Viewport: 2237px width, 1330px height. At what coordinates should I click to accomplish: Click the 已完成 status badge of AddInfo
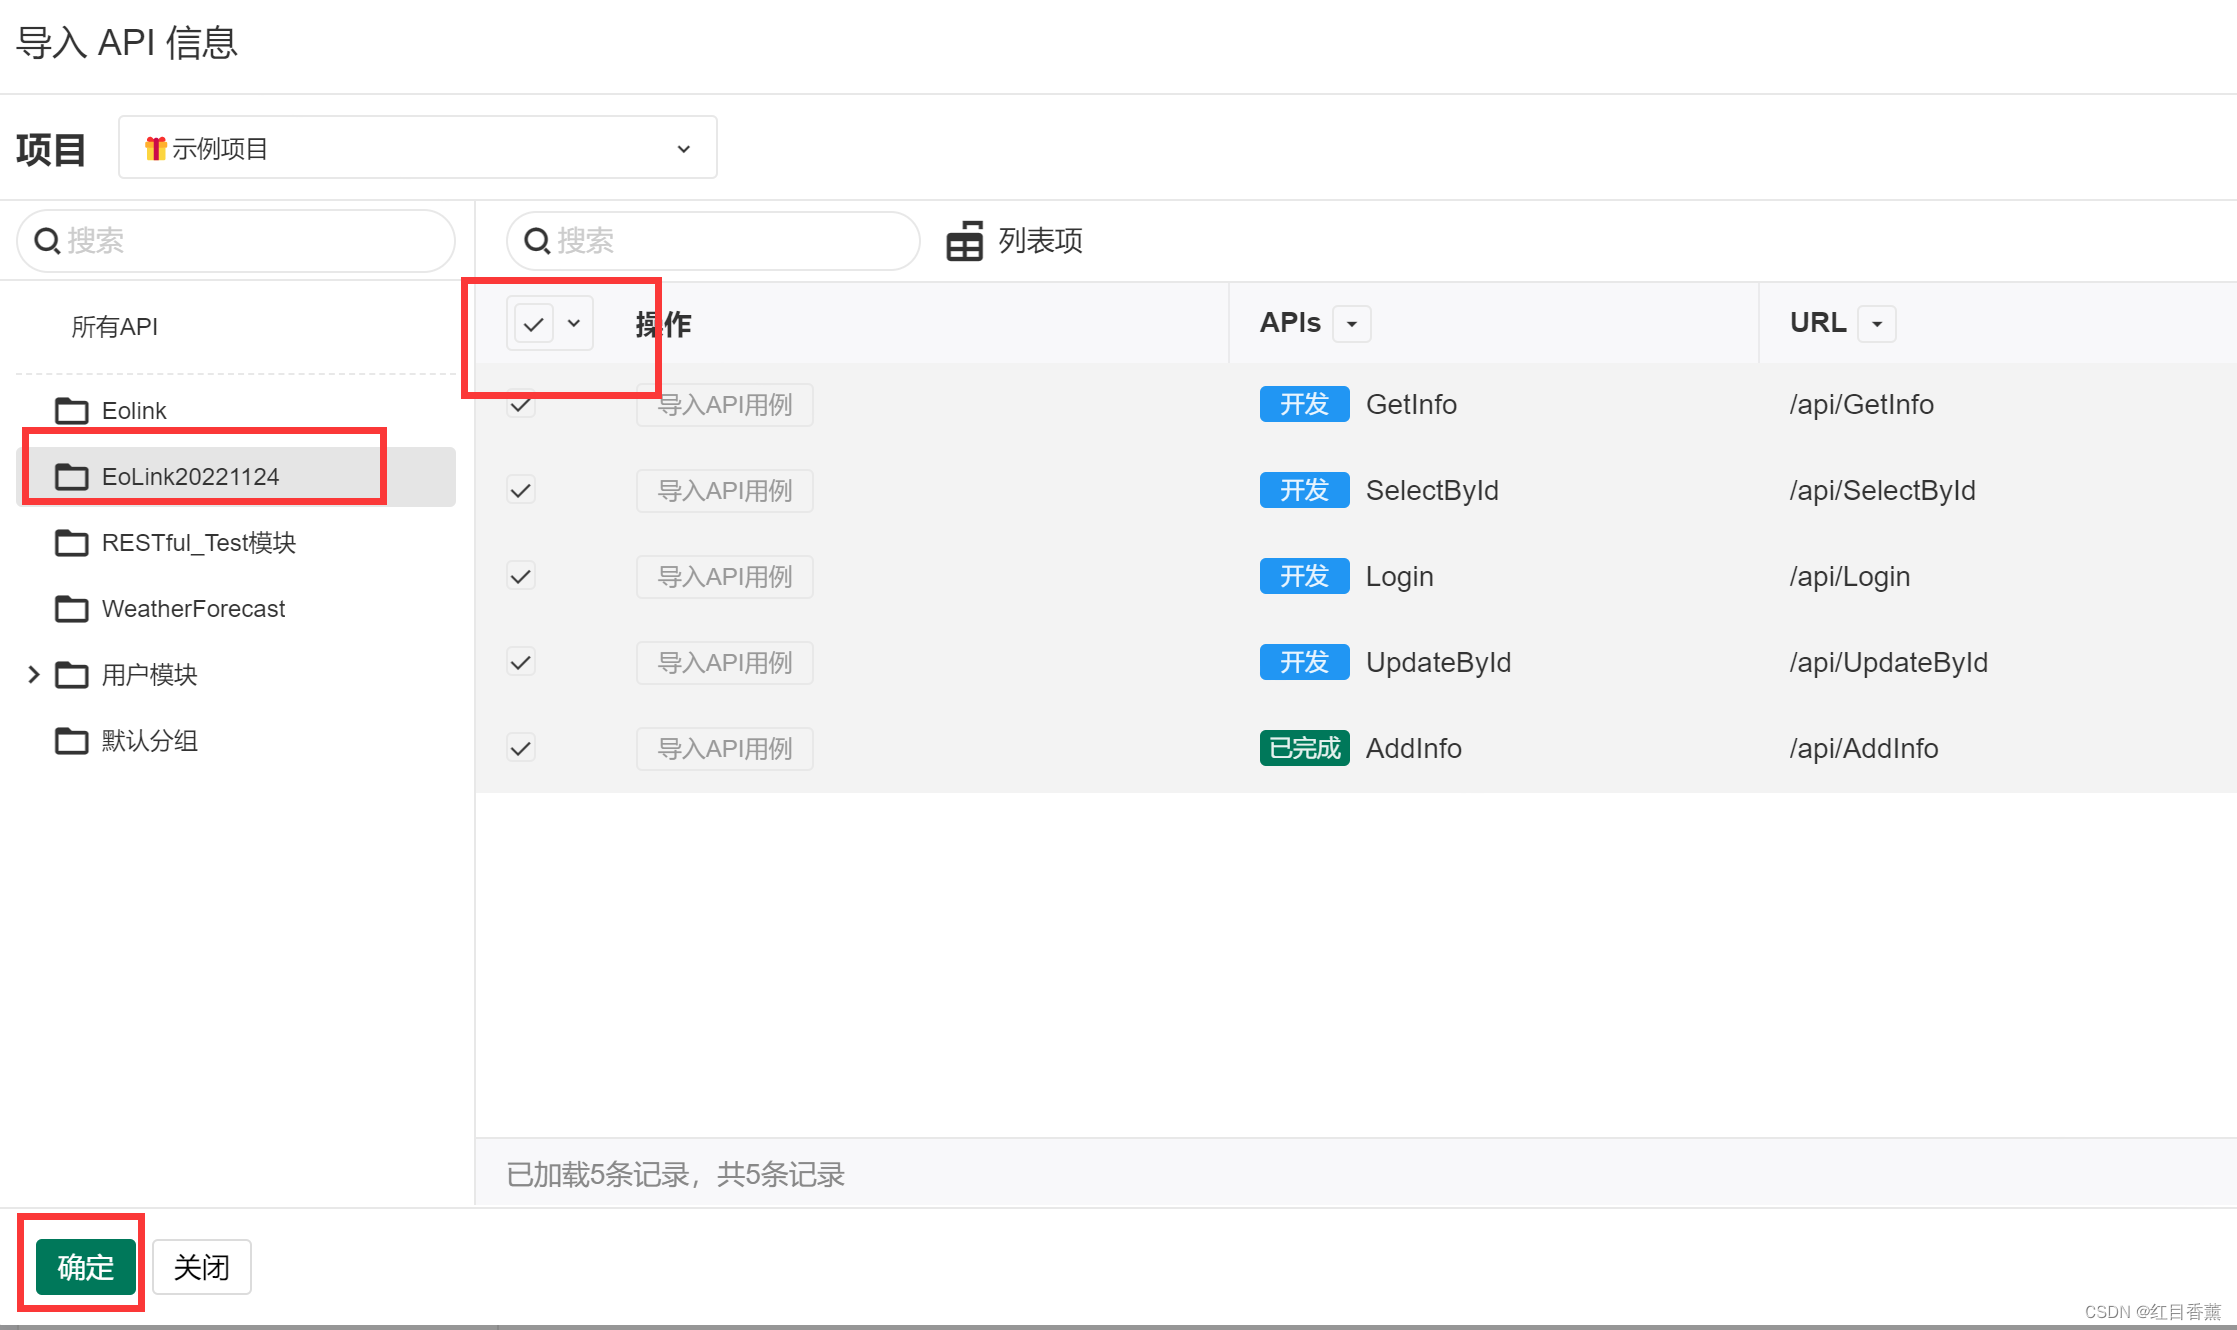(x=1304, y=748)
